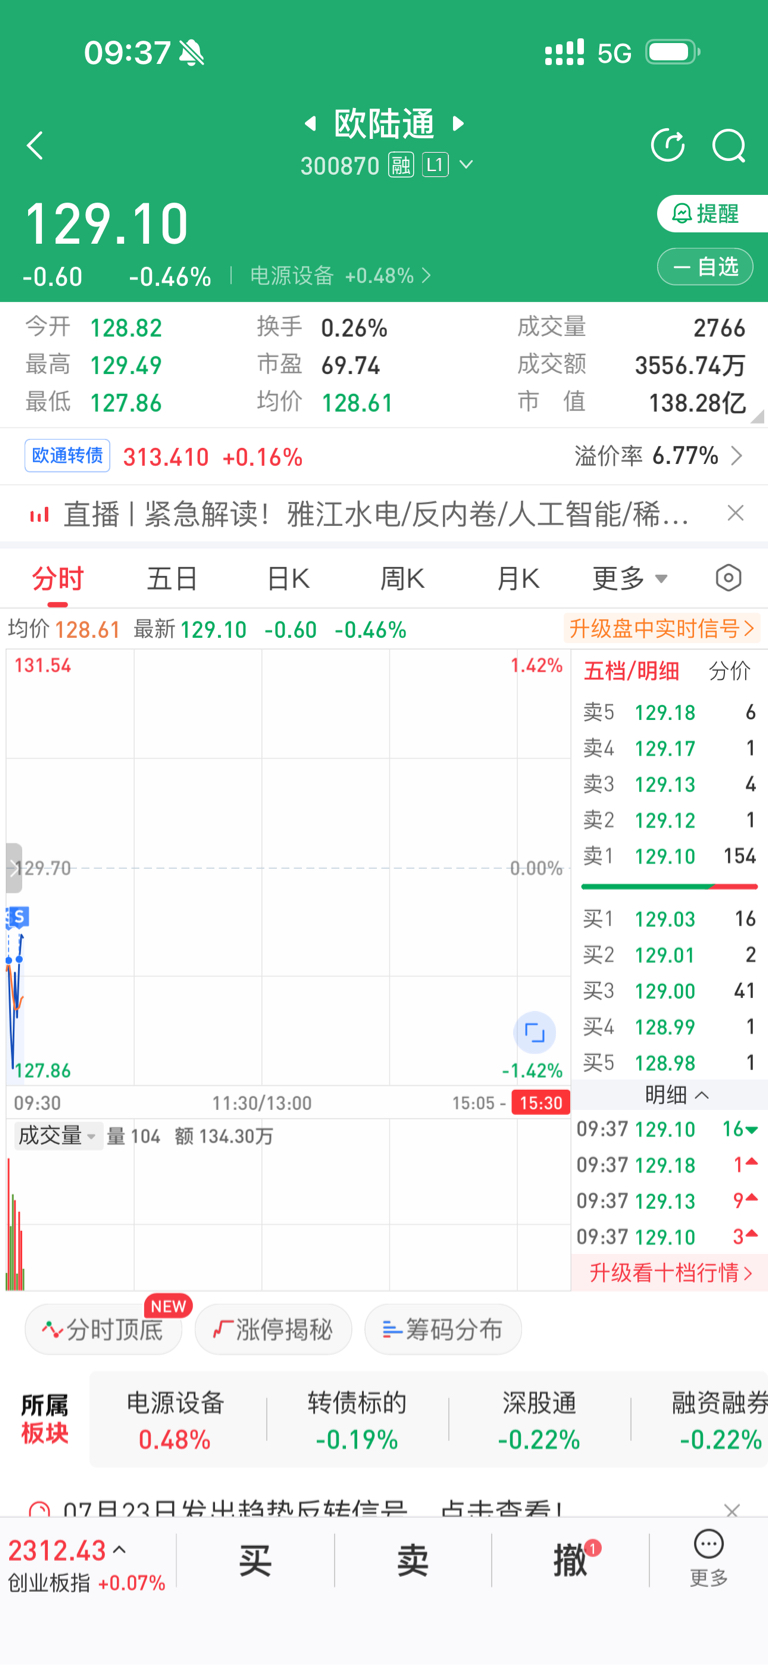Tap live broadcast bars icon
This screenshot has height=1665, width=768.
39,515
